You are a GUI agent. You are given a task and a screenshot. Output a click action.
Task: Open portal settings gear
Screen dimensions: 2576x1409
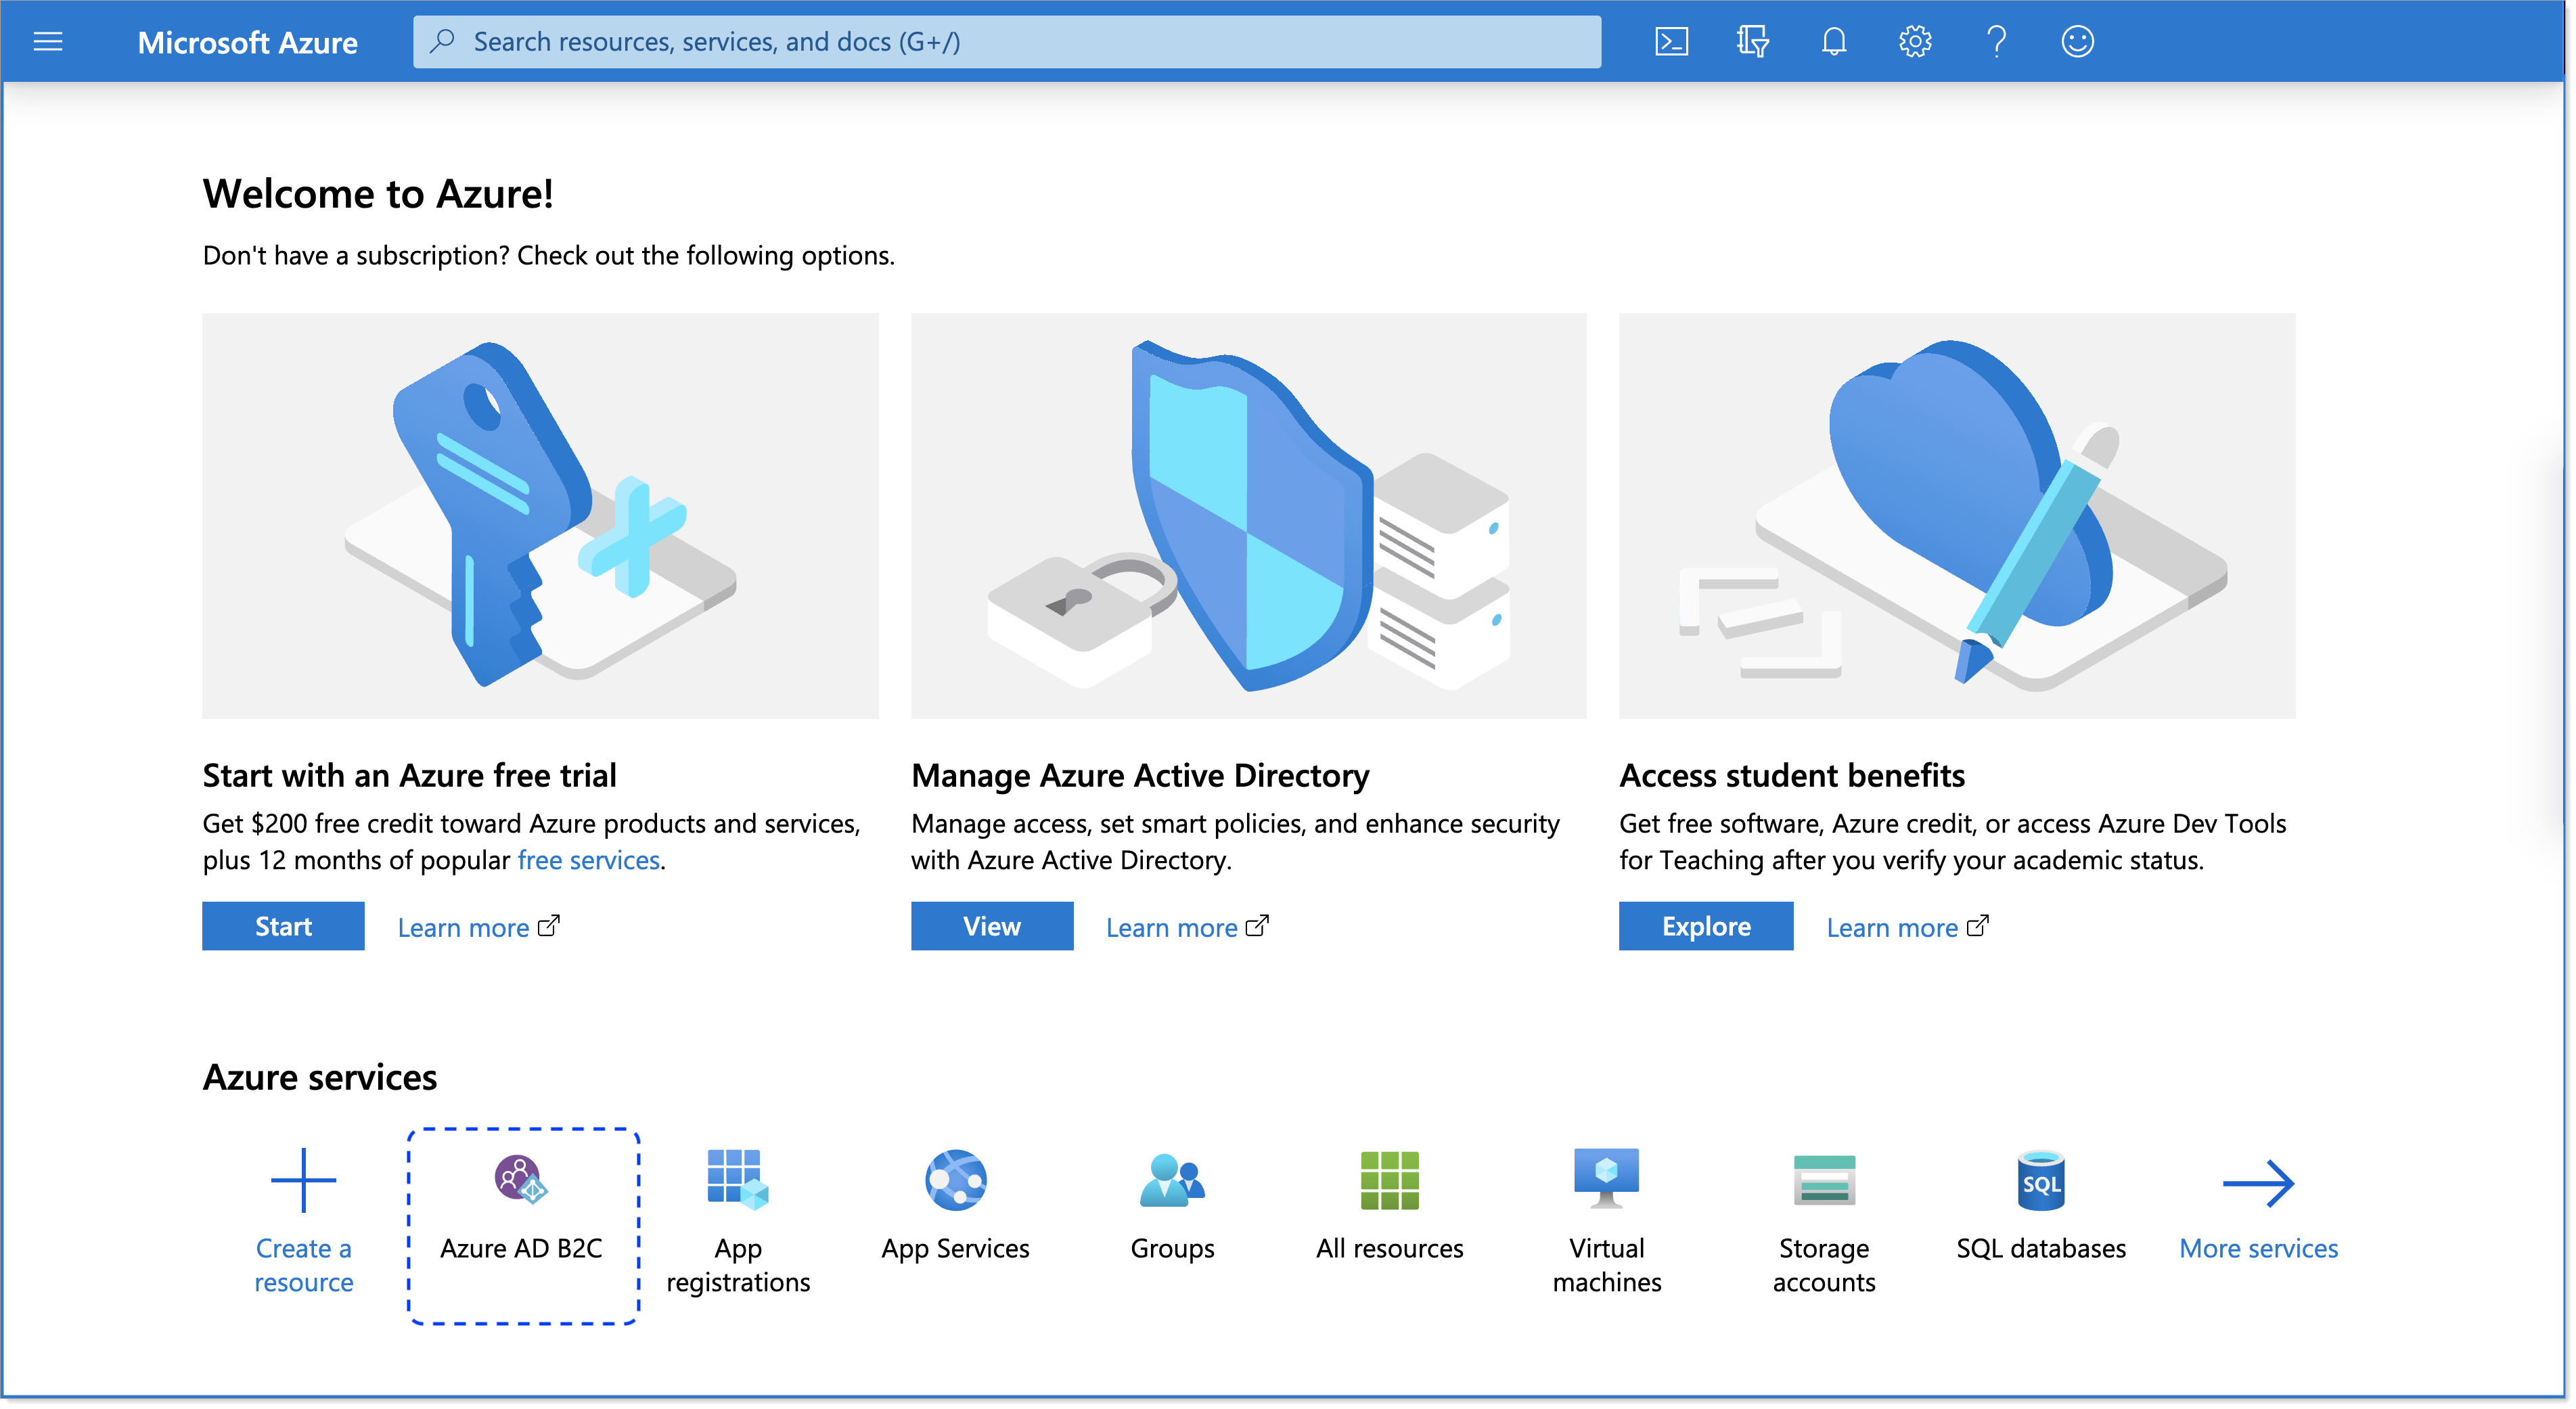tap(1914, 41)
